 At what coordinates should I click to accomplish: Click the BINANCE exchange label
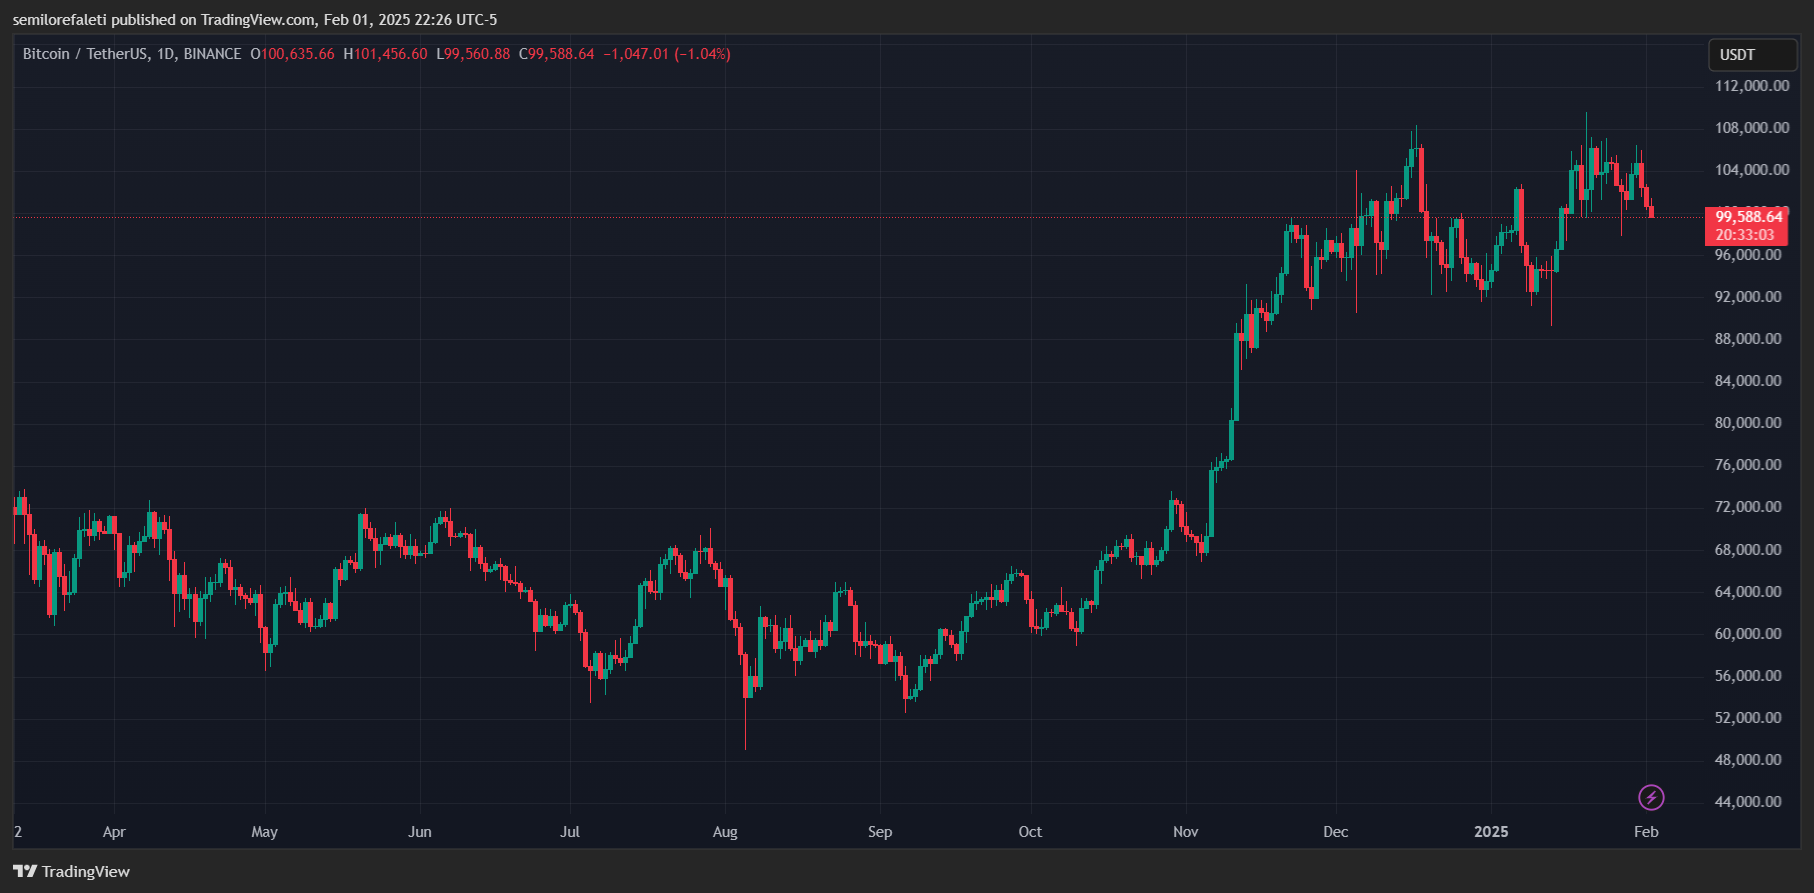click(213, 54)
